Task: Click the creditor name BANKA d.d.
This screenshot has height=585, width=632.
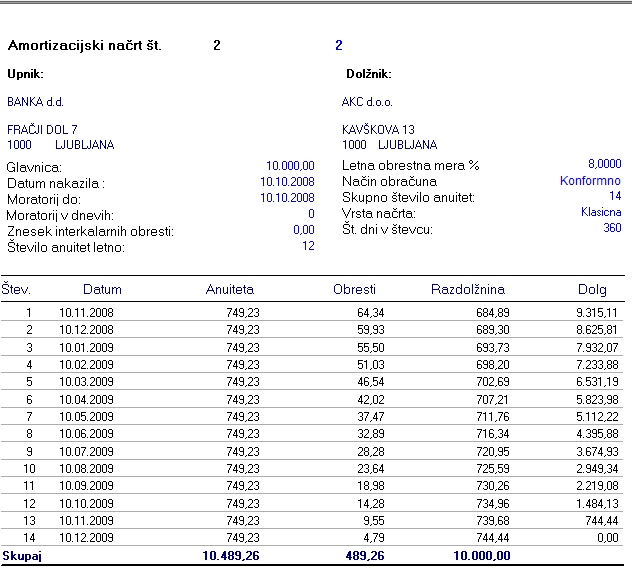Action: [36, 102]
